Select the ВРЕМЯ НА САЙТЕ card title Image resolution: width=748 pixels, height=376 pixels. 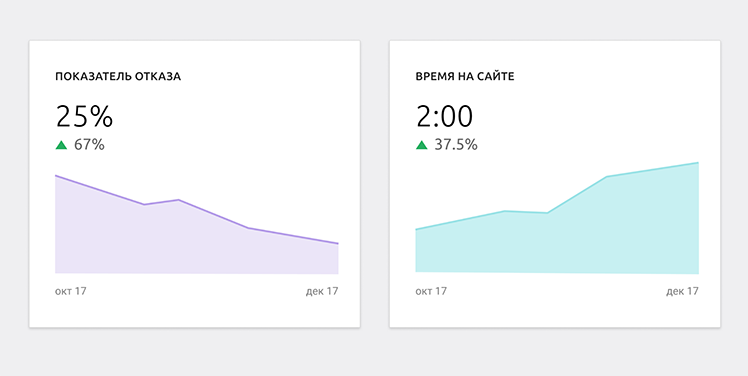point(465,77)
